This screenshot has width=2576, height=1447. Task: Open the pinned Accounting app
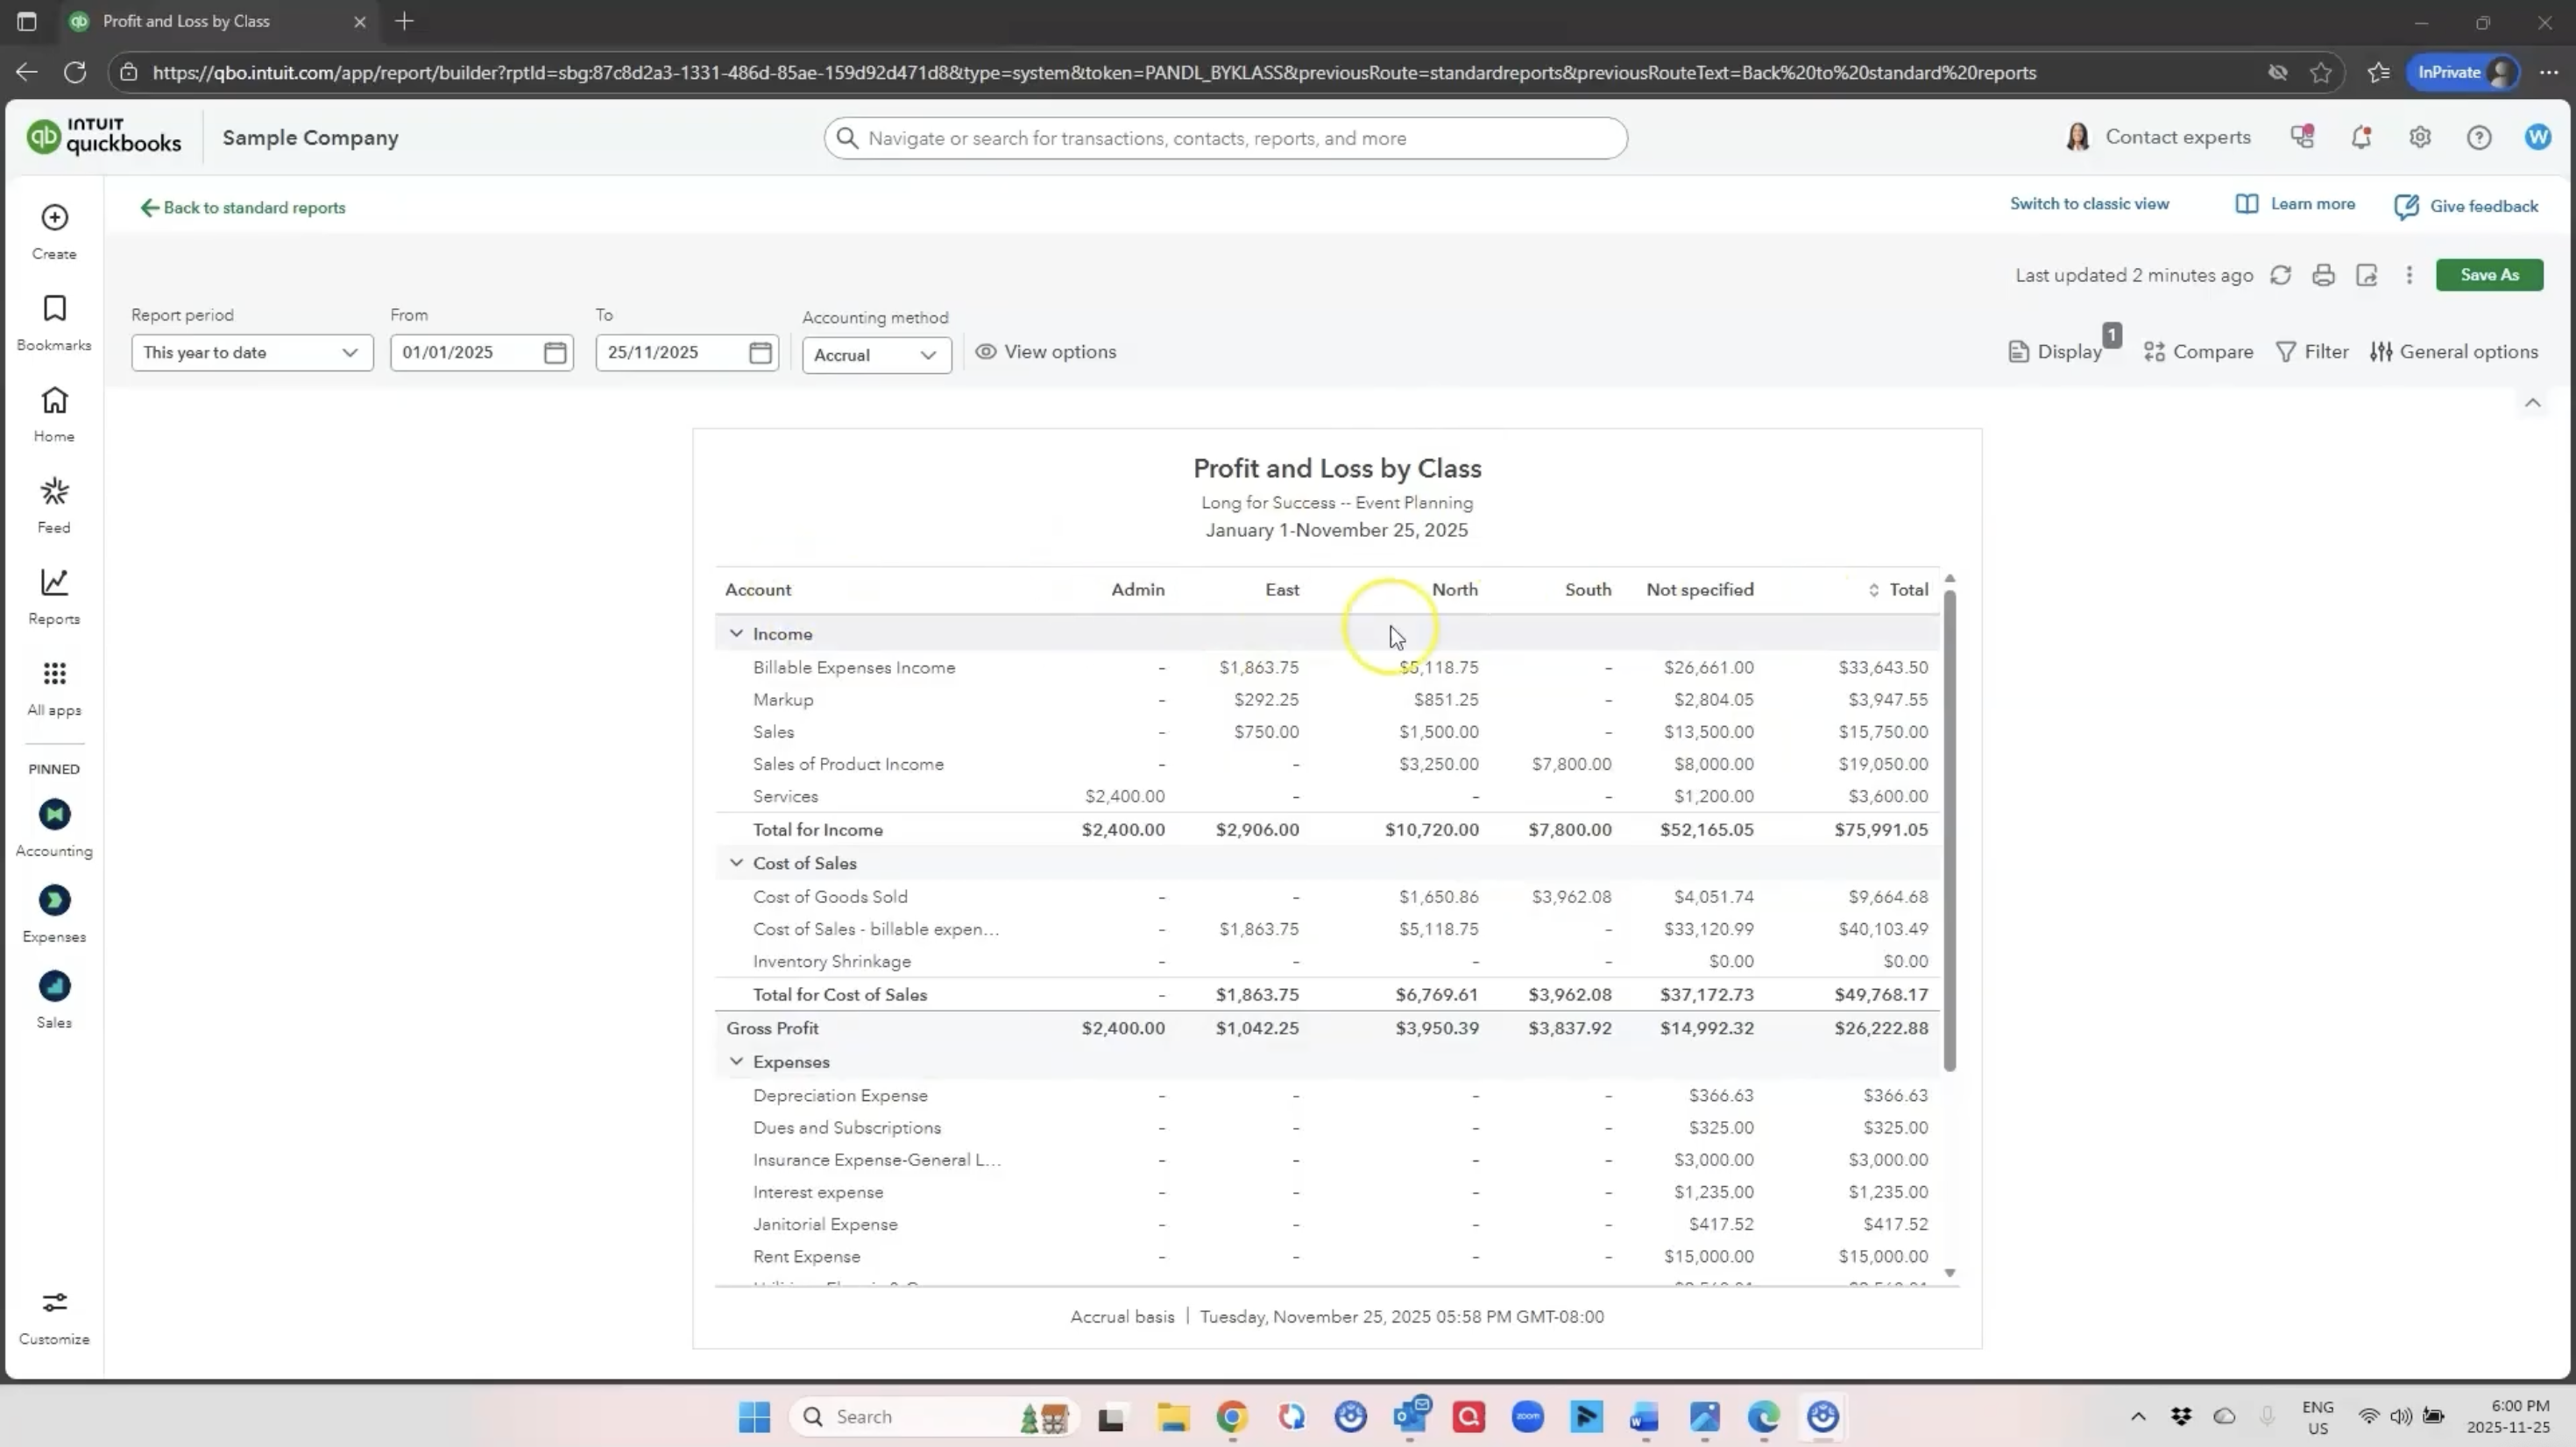[x=54, y=814]
